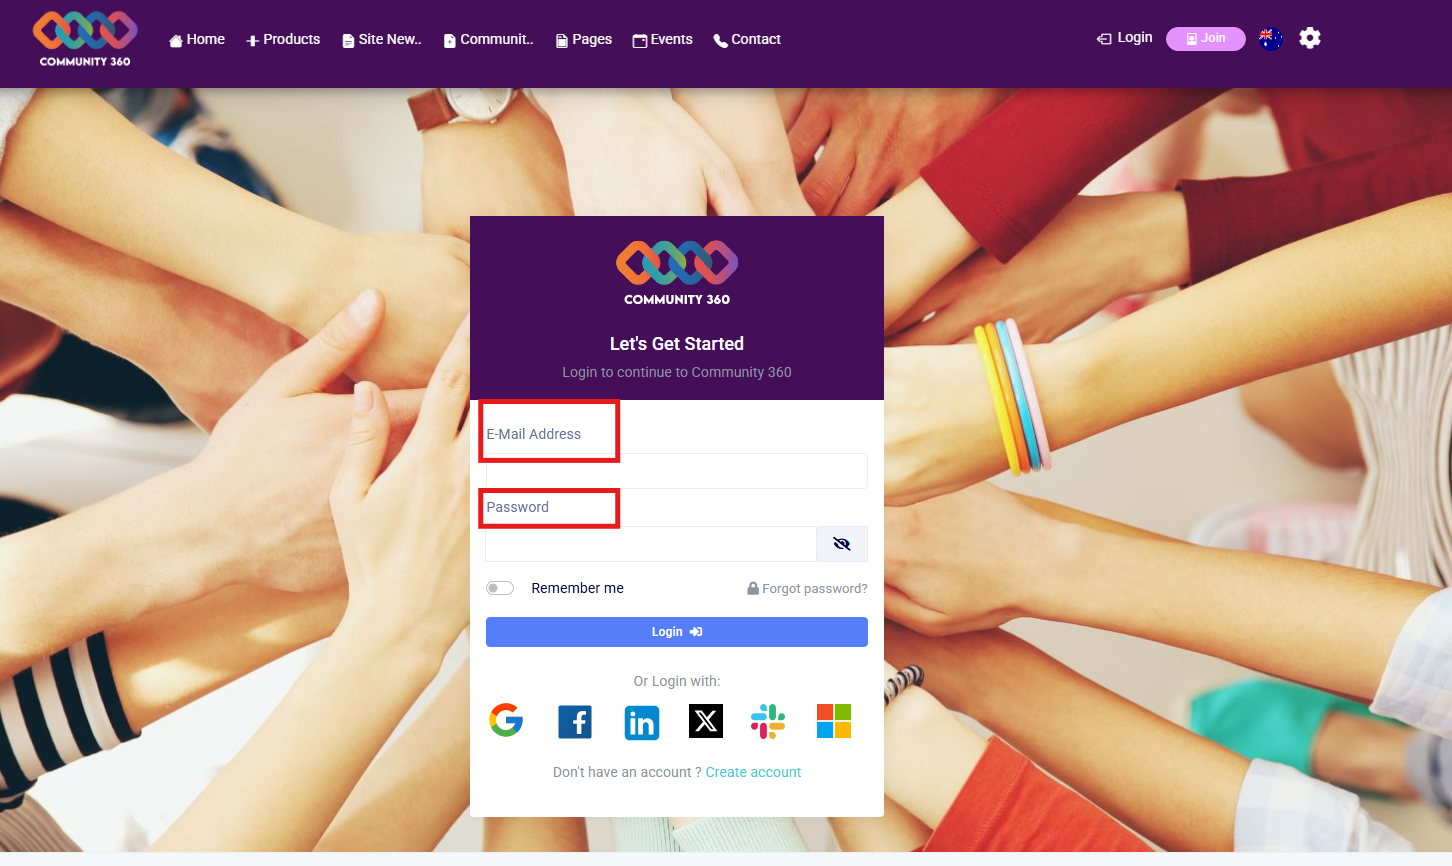Toggle password visibility eye icon
The image size is (1452, 866).
coord(842,544)
